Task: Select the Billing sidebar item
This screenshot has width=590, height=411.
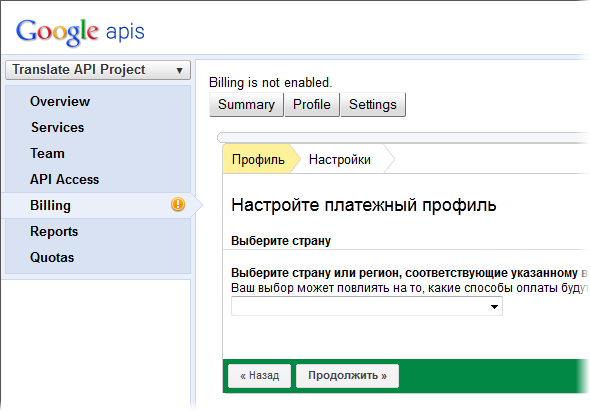Action: click(98, 206)
